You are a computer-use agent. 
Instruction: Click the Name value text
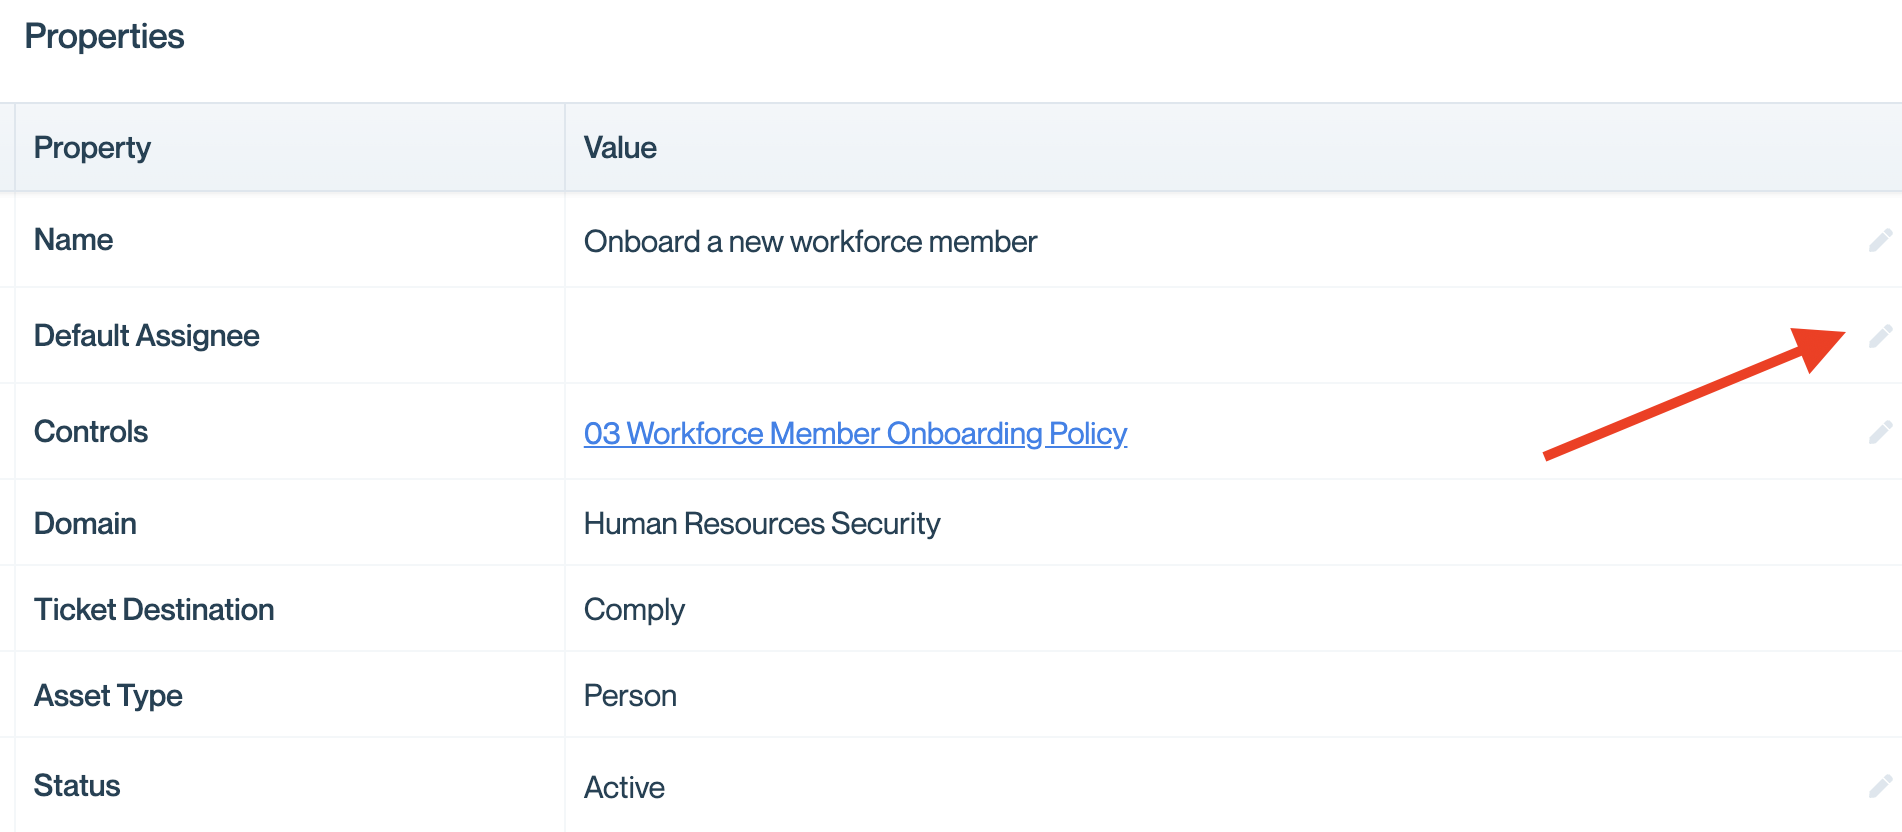pyautogui.click(x=810, y=241)
